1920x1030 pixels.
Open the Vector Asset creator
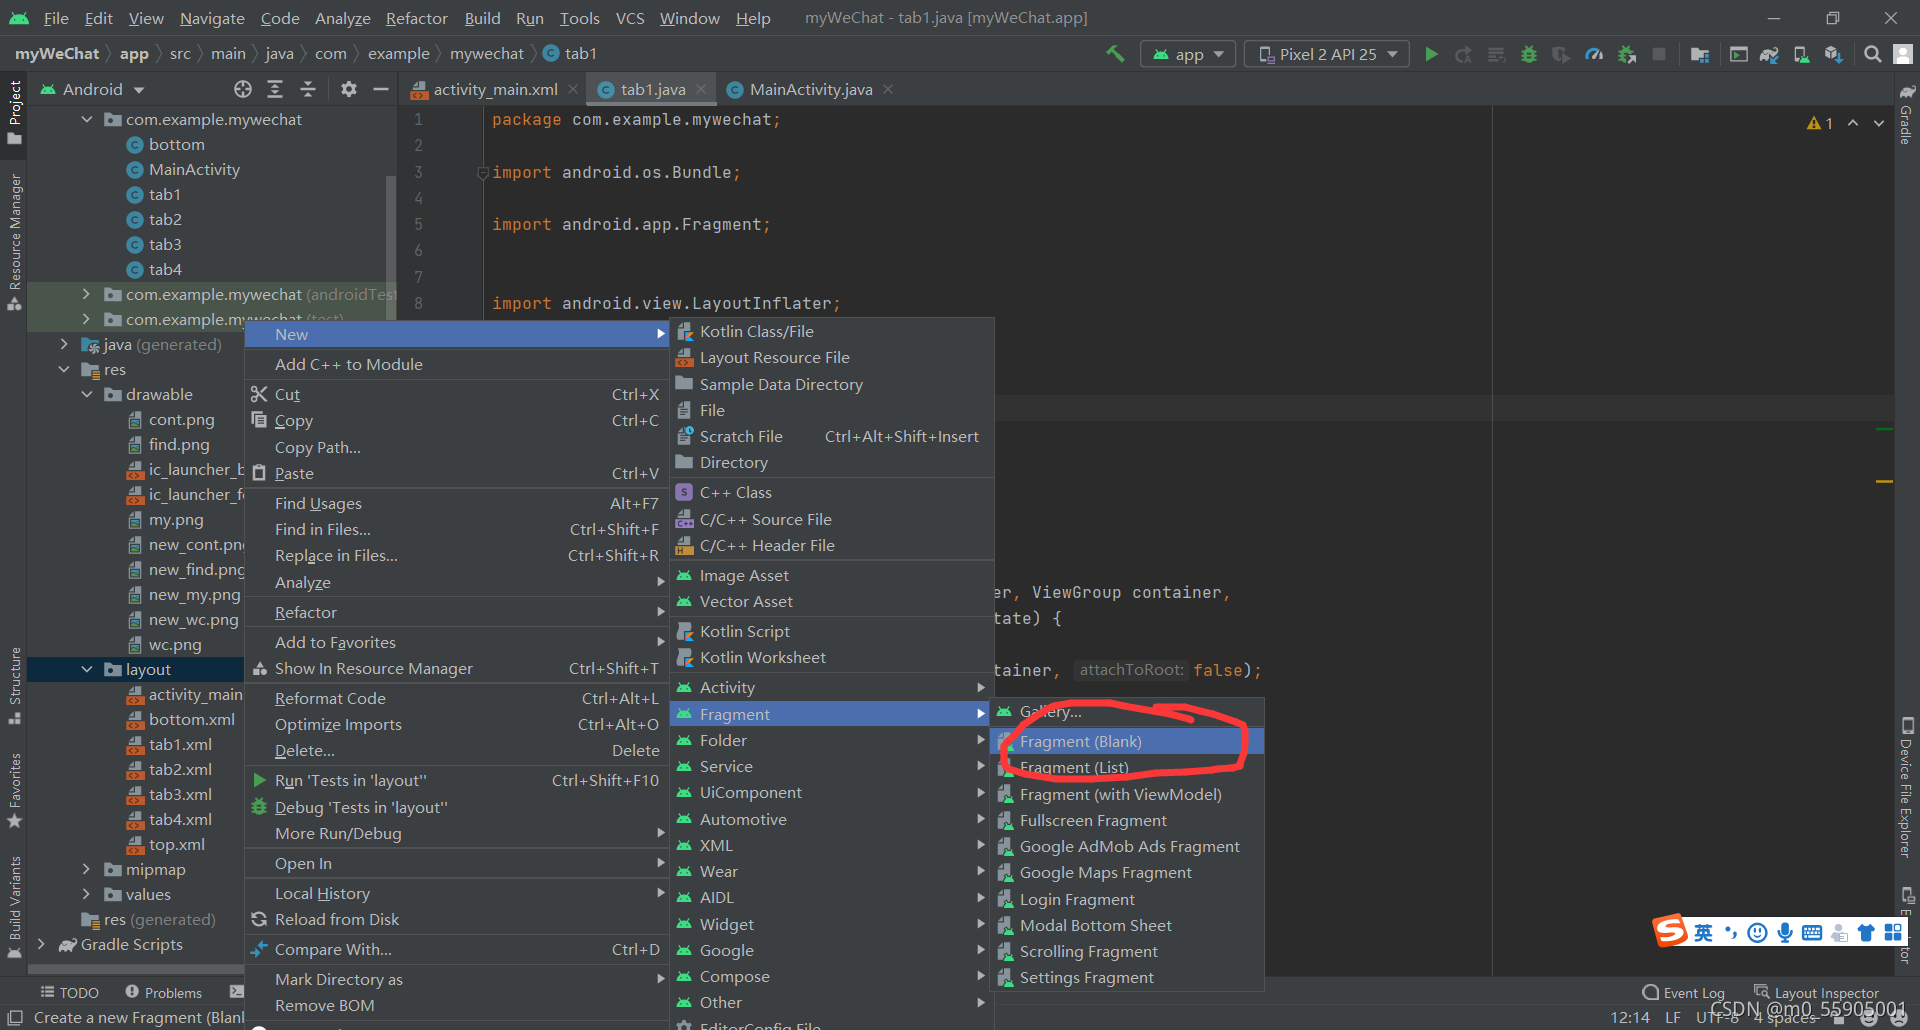point(832,601)
